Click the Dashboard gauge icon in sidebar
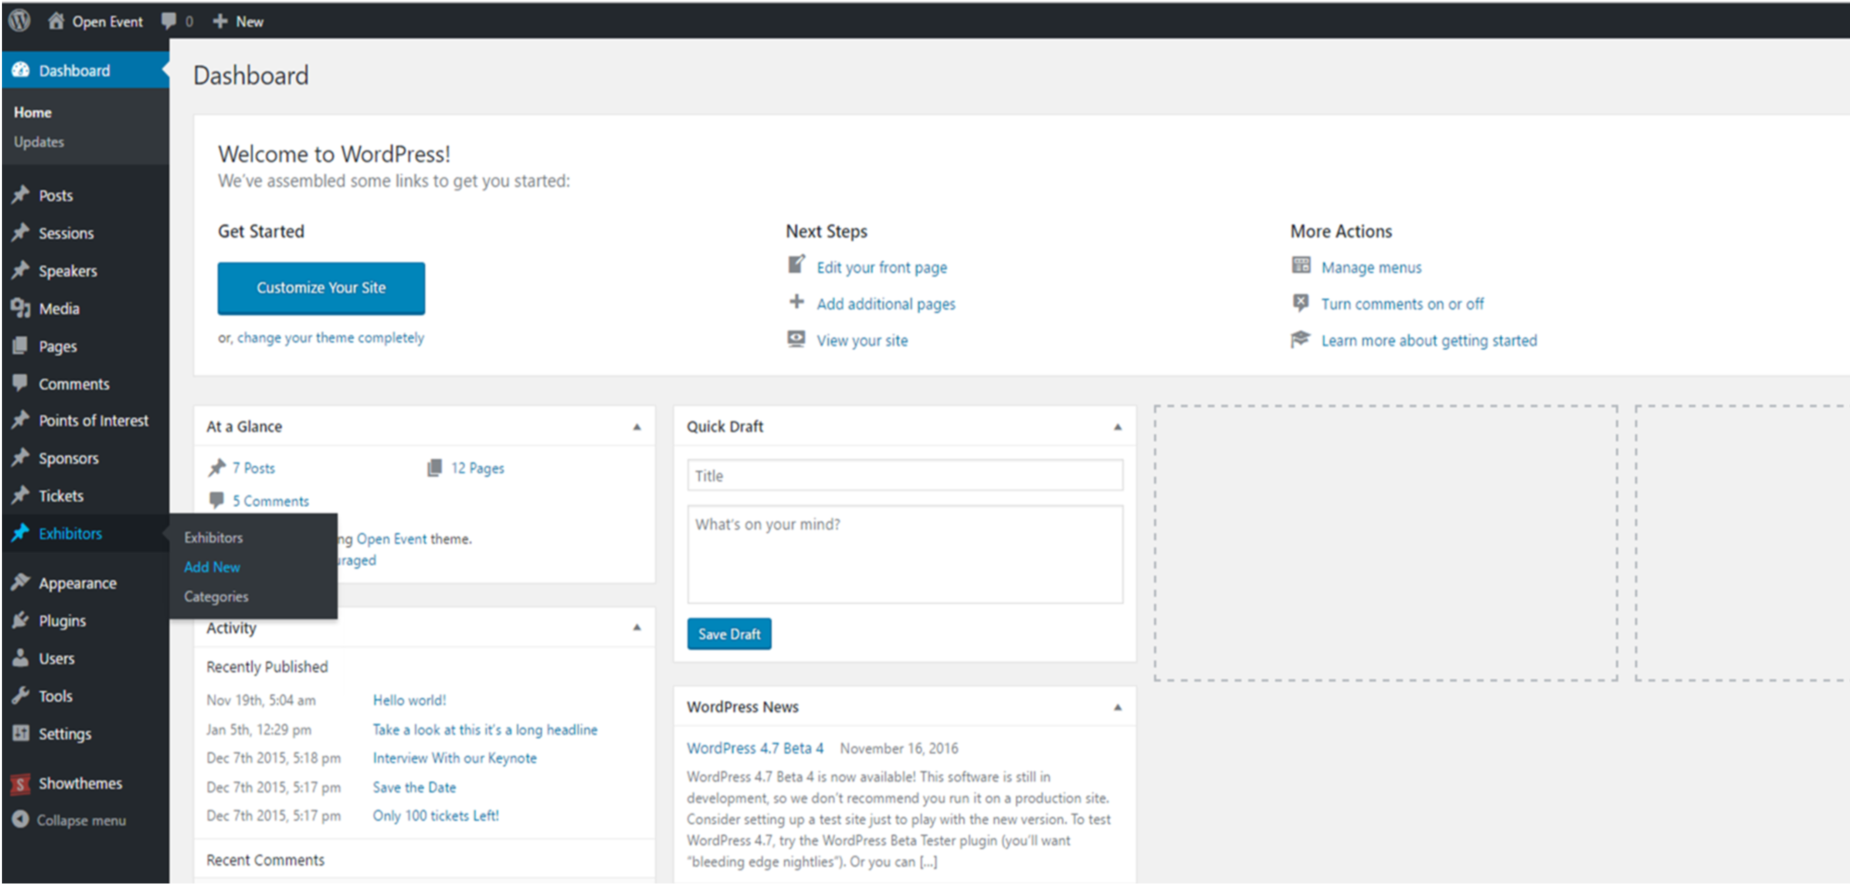Screen dimensions: 1850x886 click(20, 70)
